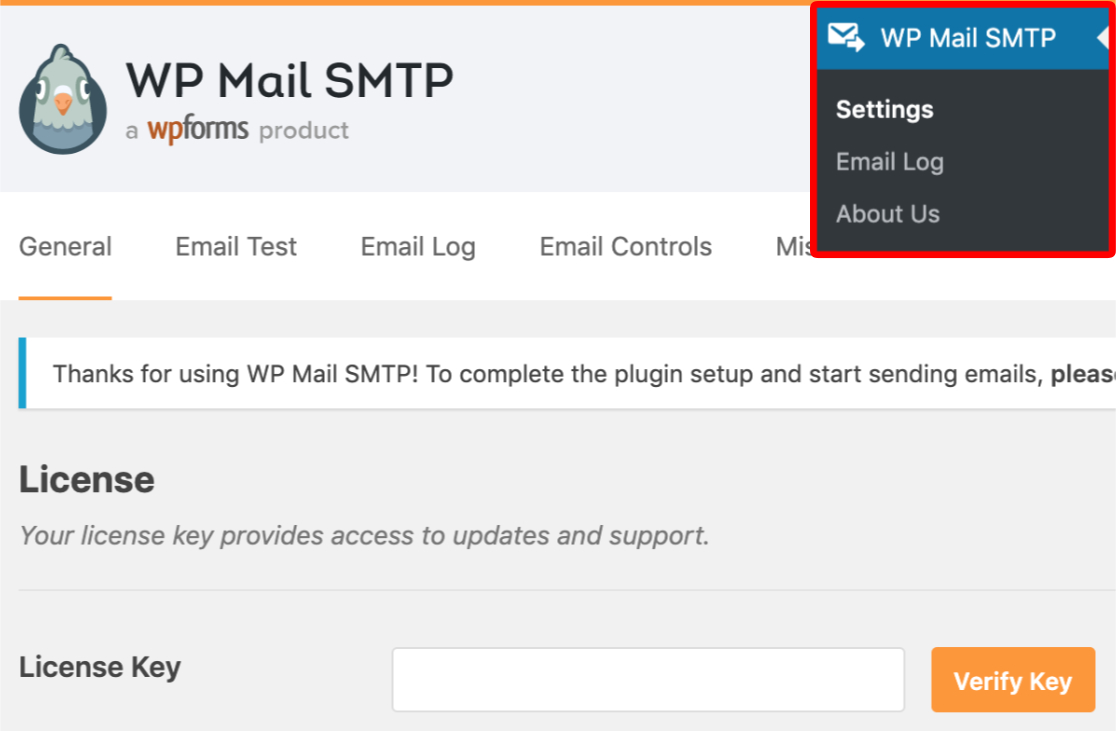Viewport: 1116px width, 731px height.
Task: Click the license key description text
Action: (x=364, y=535)
